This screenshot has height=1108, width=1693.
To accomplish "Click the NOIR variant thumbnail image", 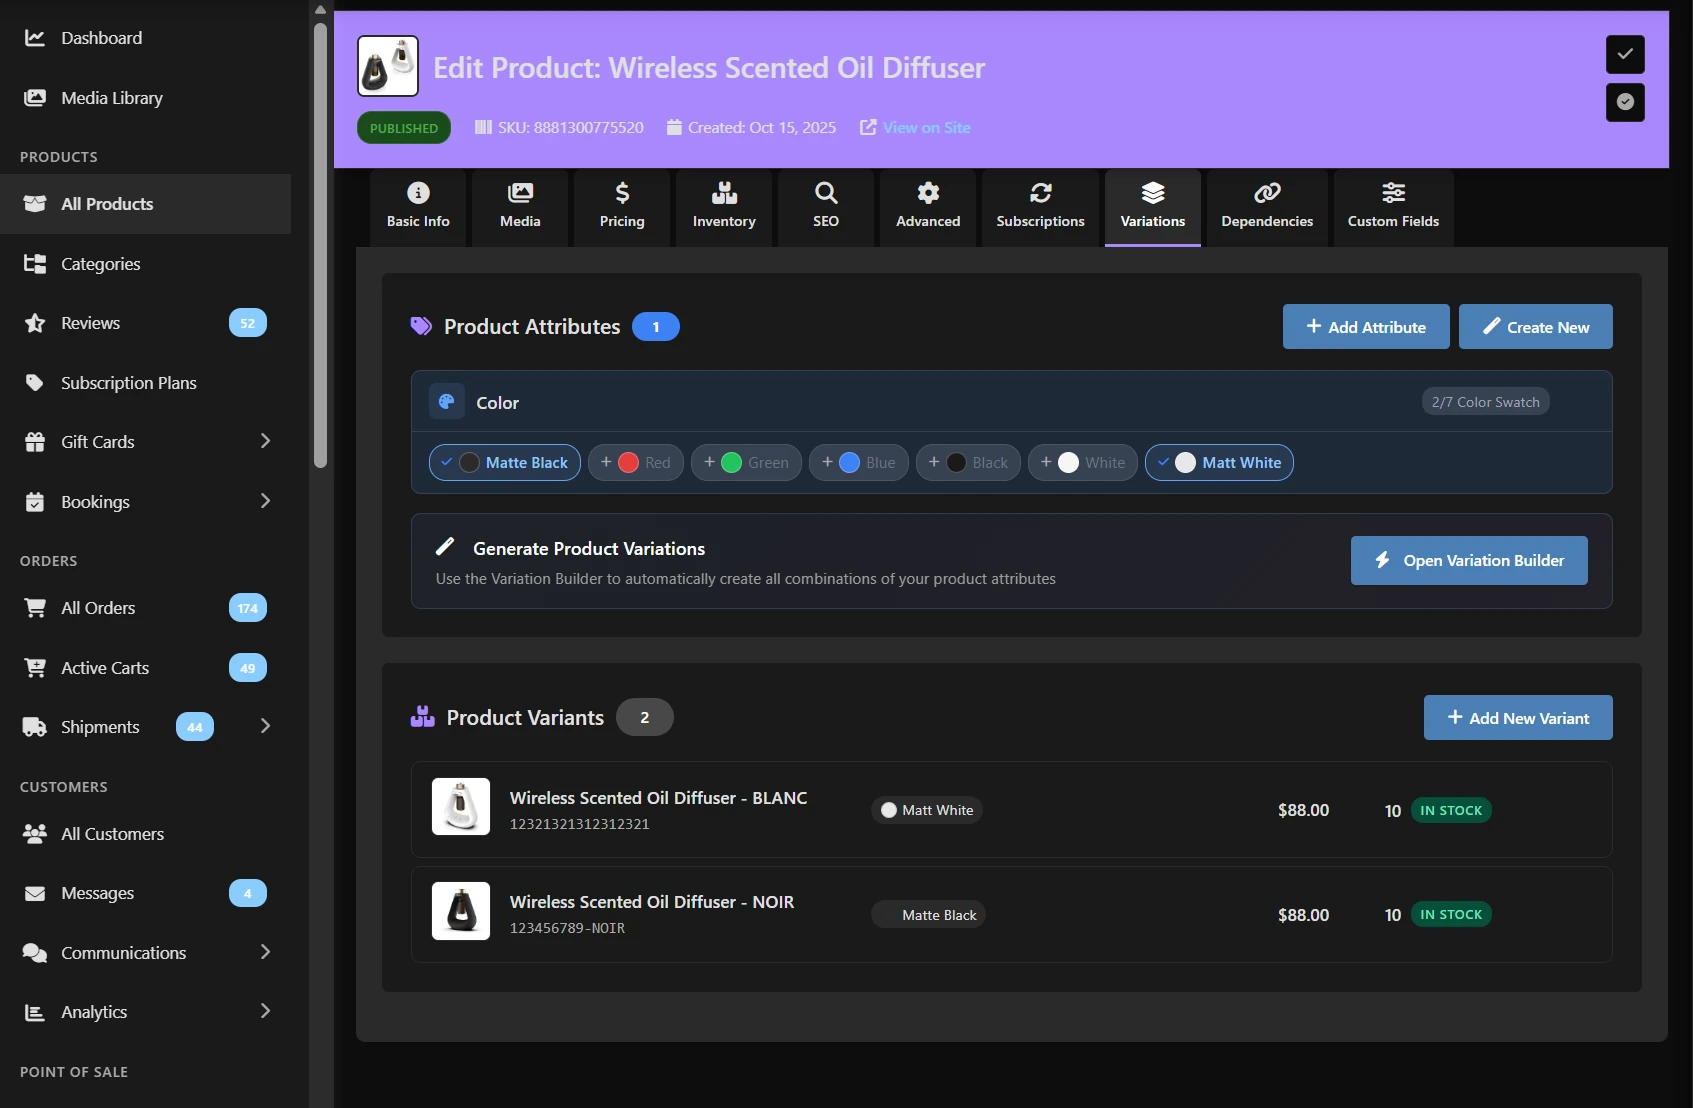I will click(x=461, y=911).
